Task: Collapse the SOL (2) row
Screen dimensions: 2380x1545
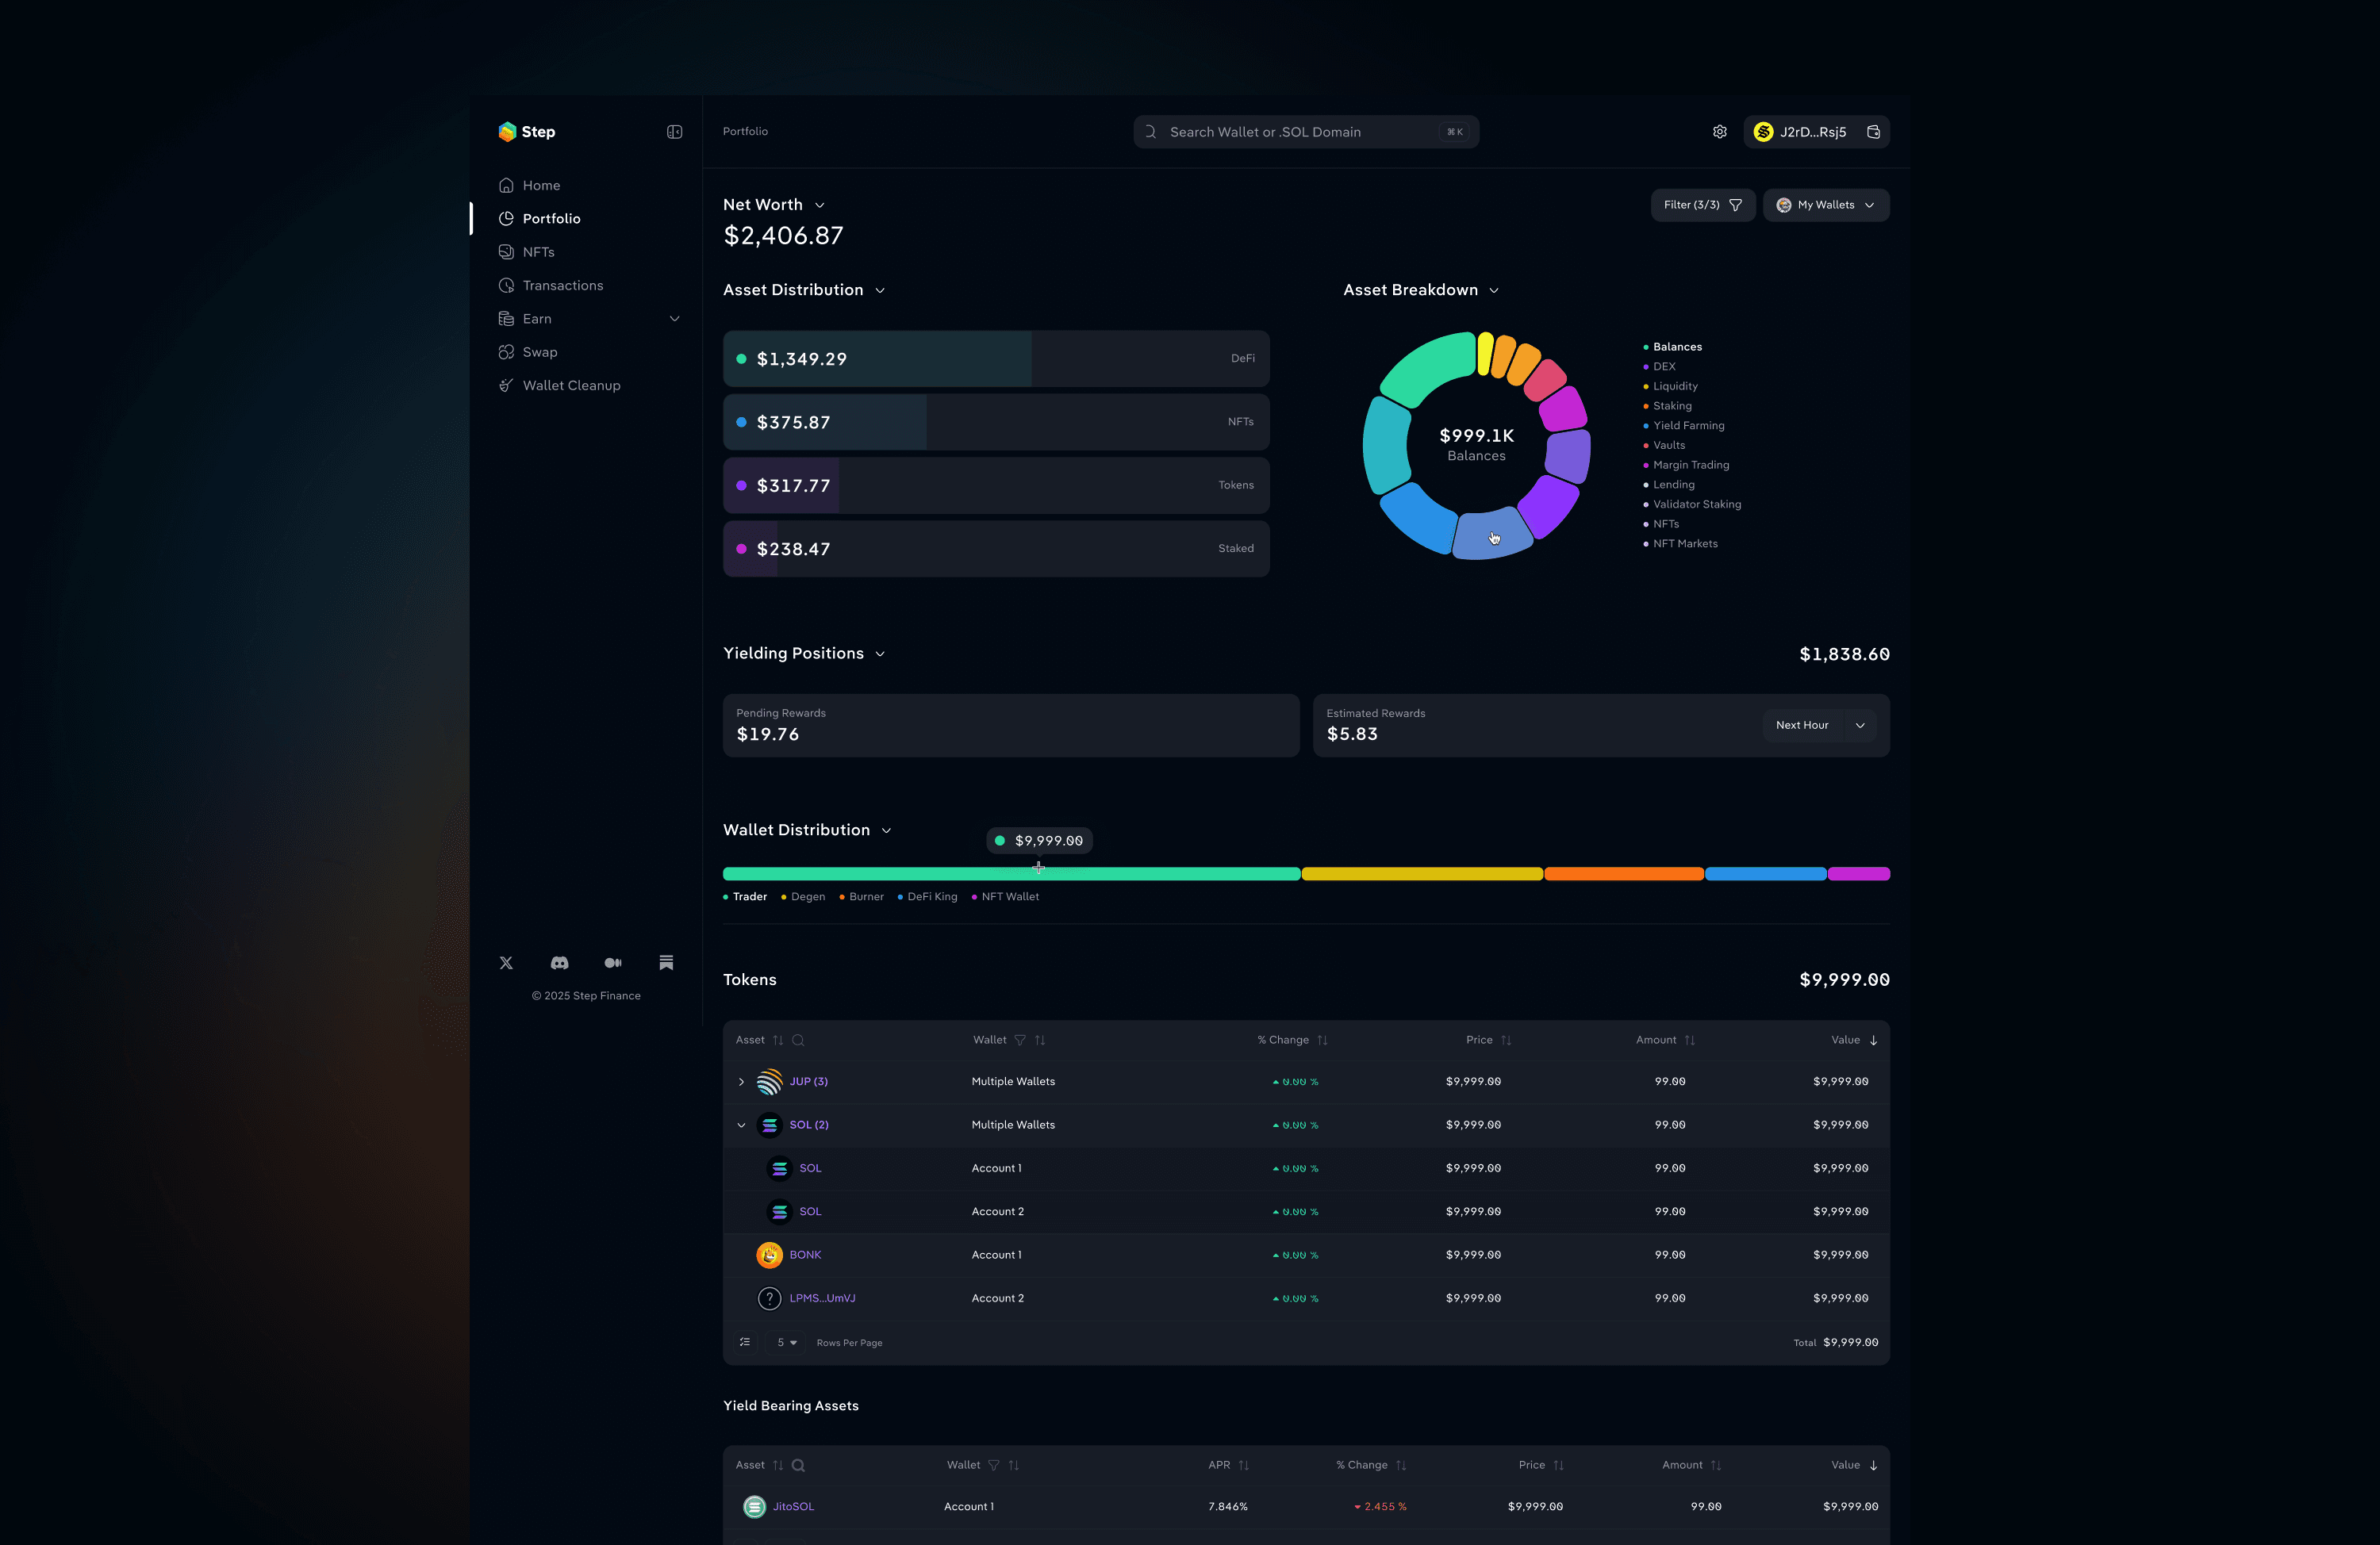Action: click(741, 1125)
